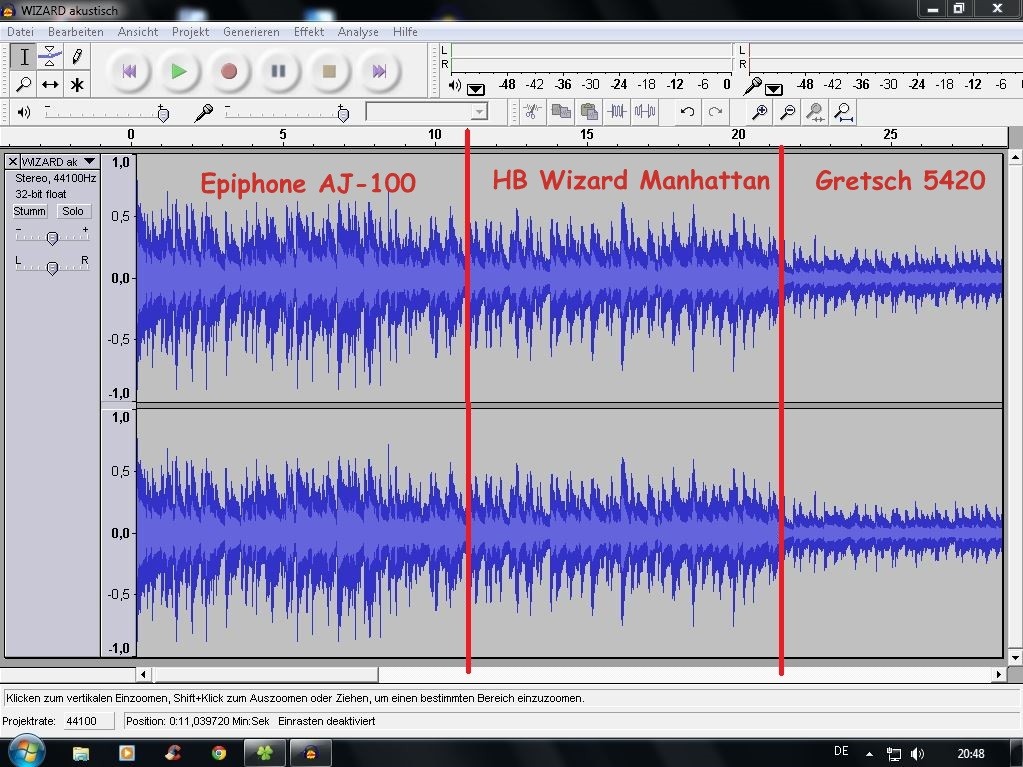Open the Hilfe menu
The image size is (1023, 767).
tap(405, 31)
